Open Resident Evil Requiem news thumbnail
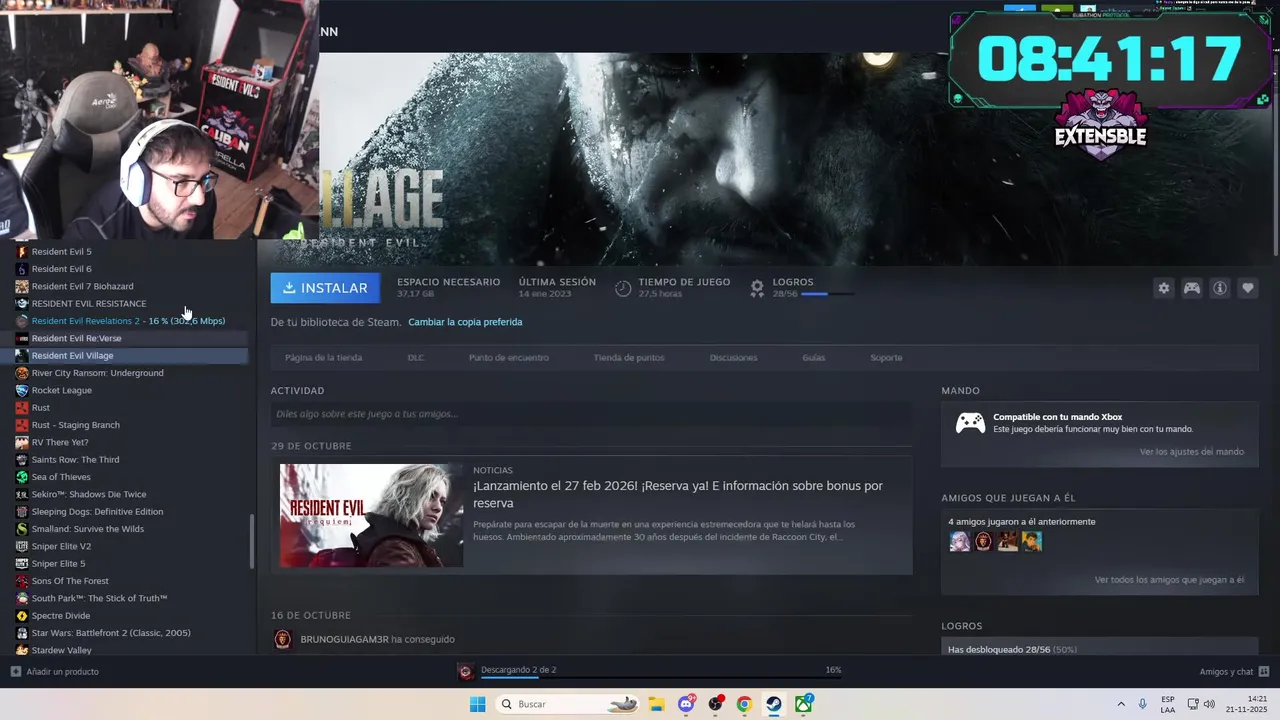This screenshot has height=720, width=1280. (x=371, y=515)
